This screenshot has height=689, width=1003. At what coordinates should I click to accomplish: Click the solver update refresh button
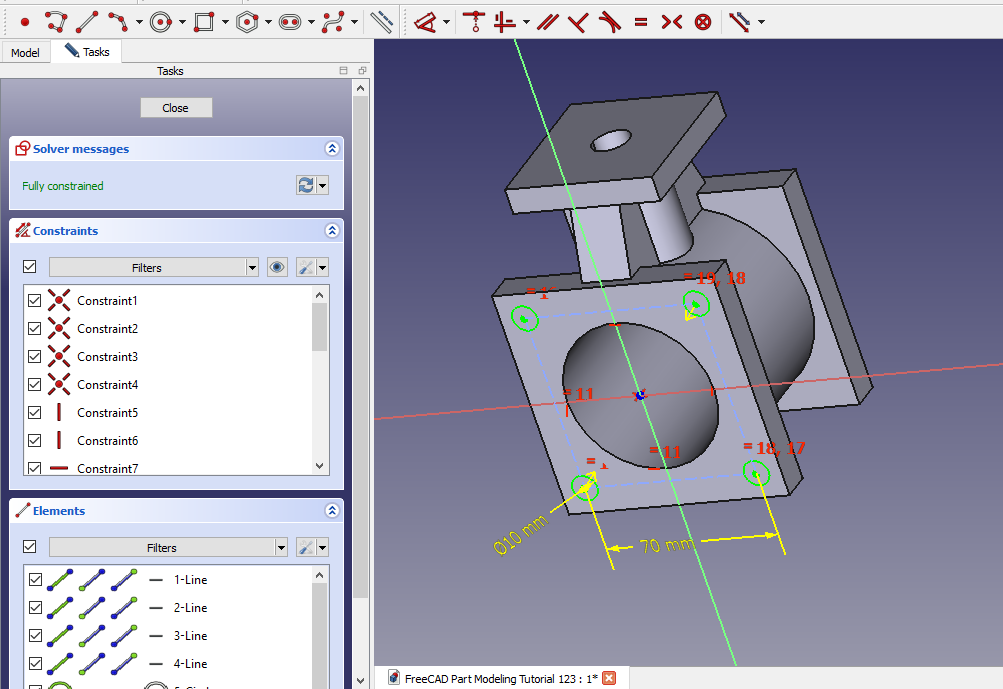(305, 186)
